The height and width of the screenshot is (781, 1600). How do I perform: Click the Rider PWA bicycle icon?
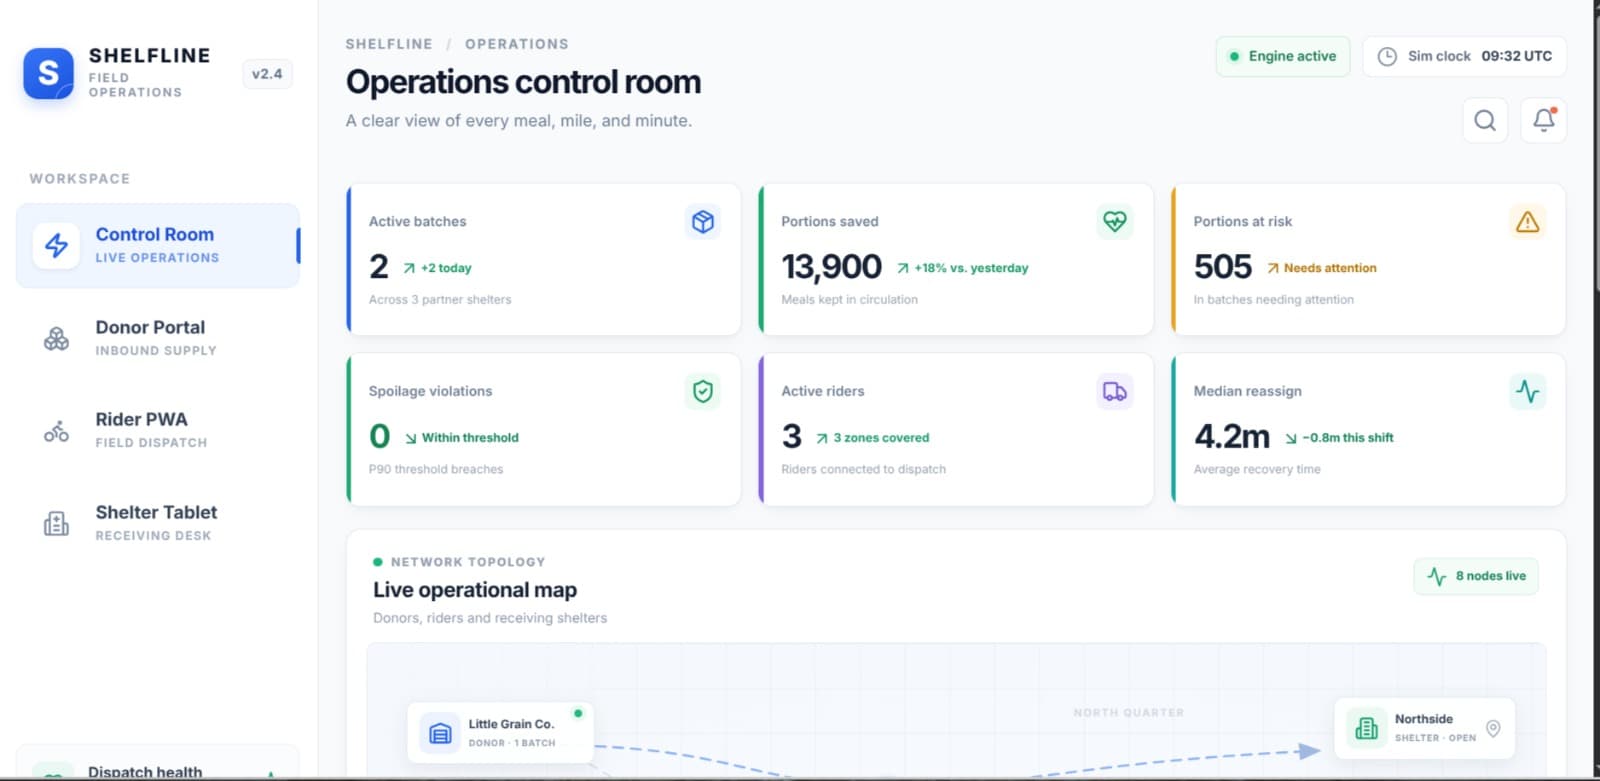point(56,431)
